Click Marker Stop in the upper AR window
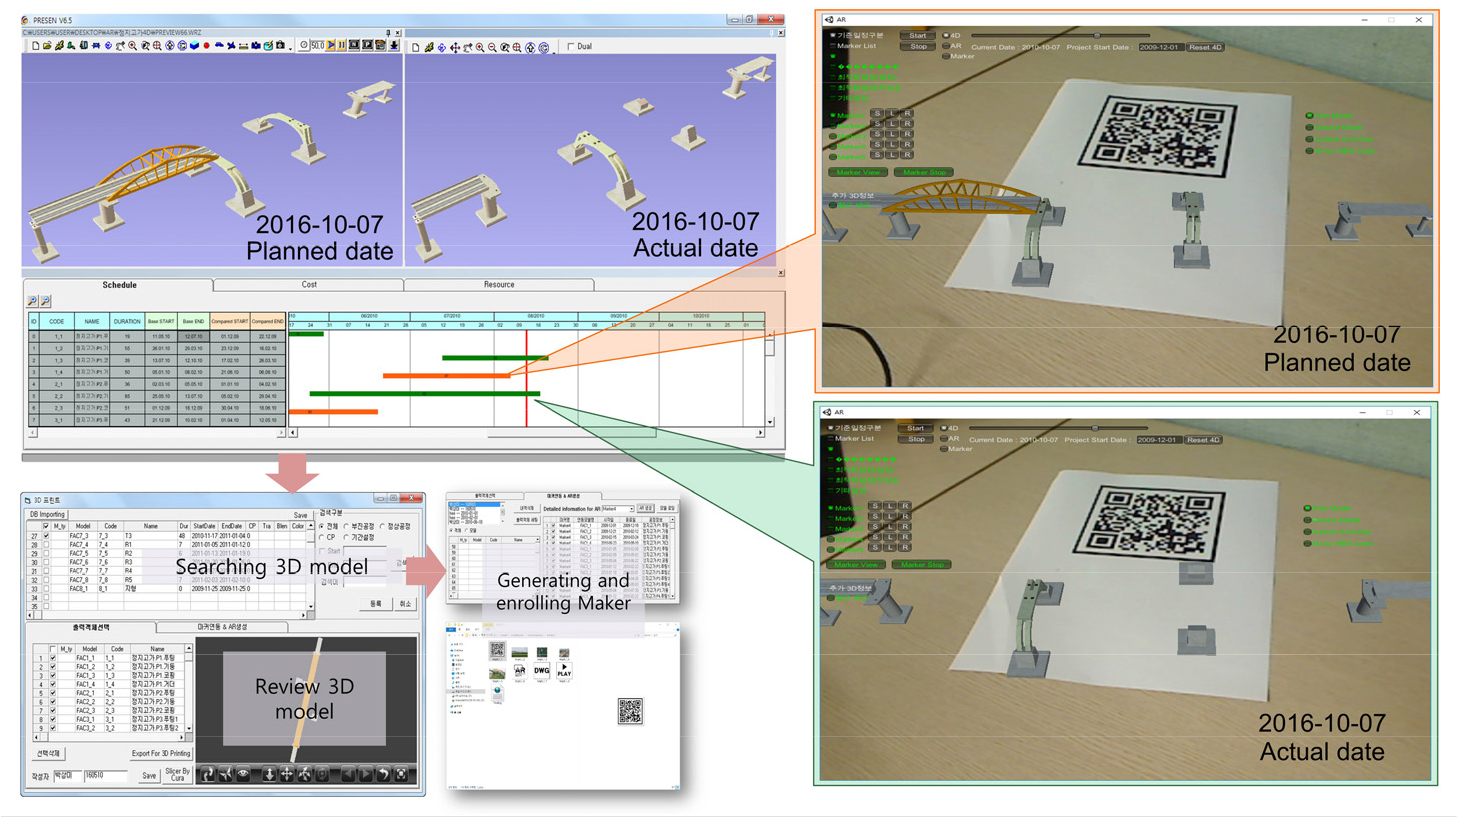The width and height of the screenshot is (1457, 817). 925,172
